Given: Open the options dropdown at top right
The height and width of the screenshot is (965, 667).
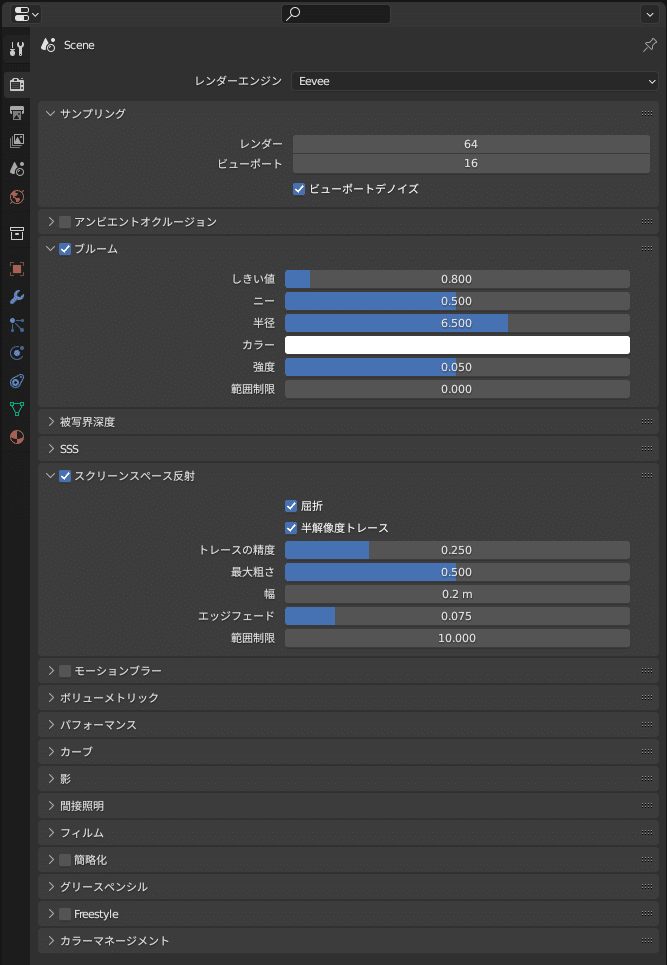Looking at the screenshot, I should (x=650, y=14).
